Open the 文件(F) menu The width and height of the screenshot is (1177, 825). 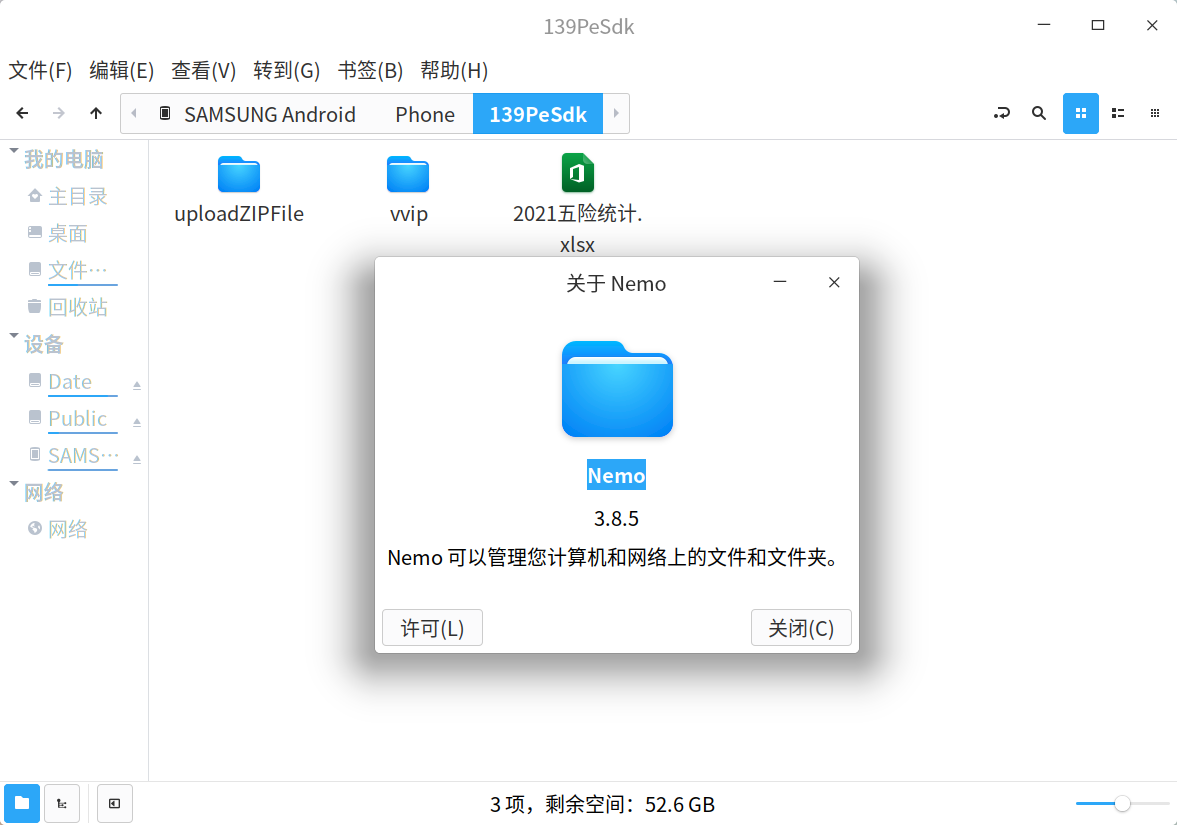40,71
